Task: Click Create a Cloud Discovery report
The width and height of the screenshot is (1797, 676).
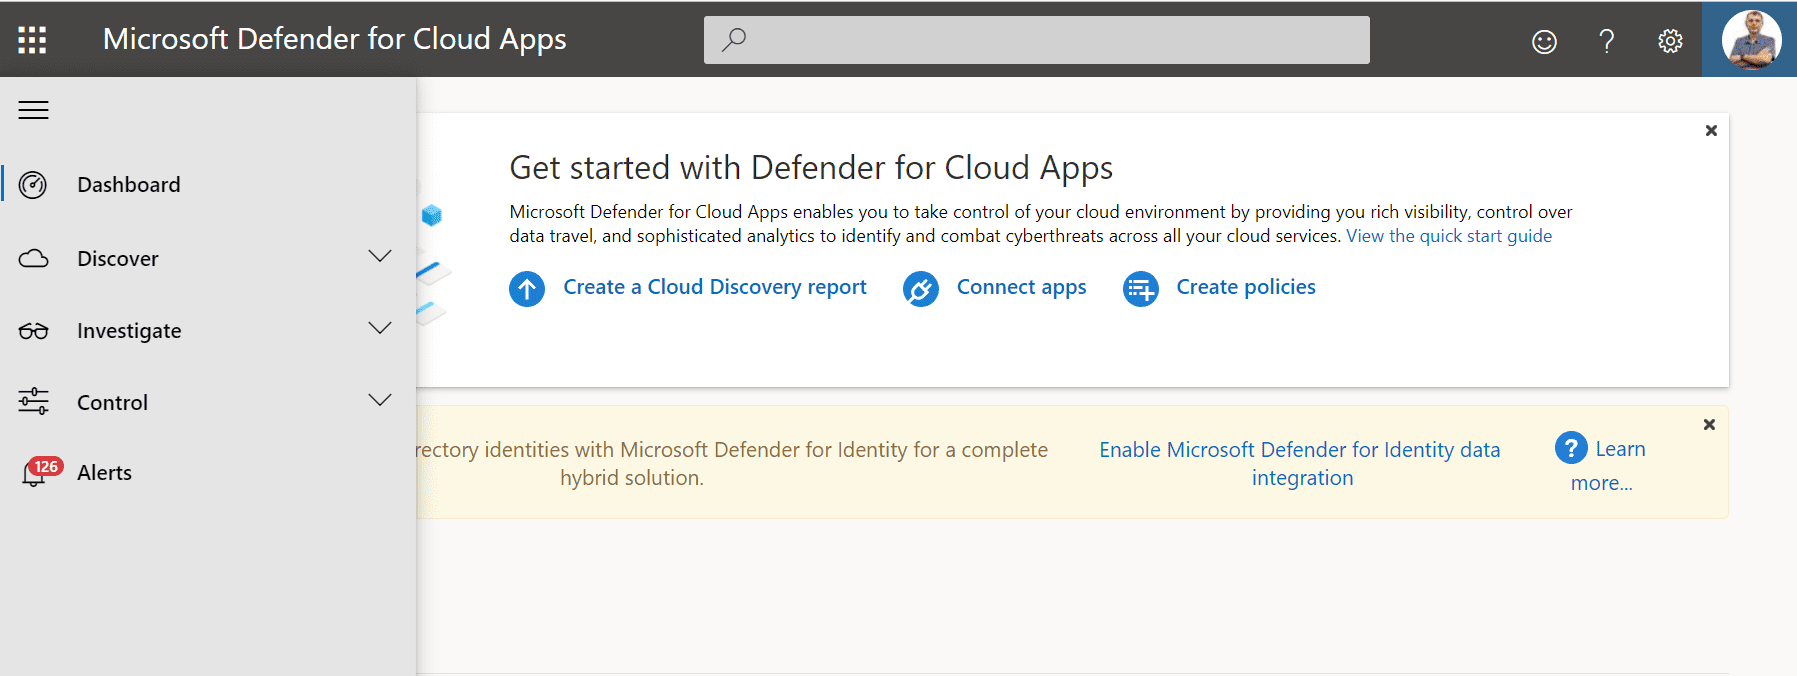Action: coord(714,287)
